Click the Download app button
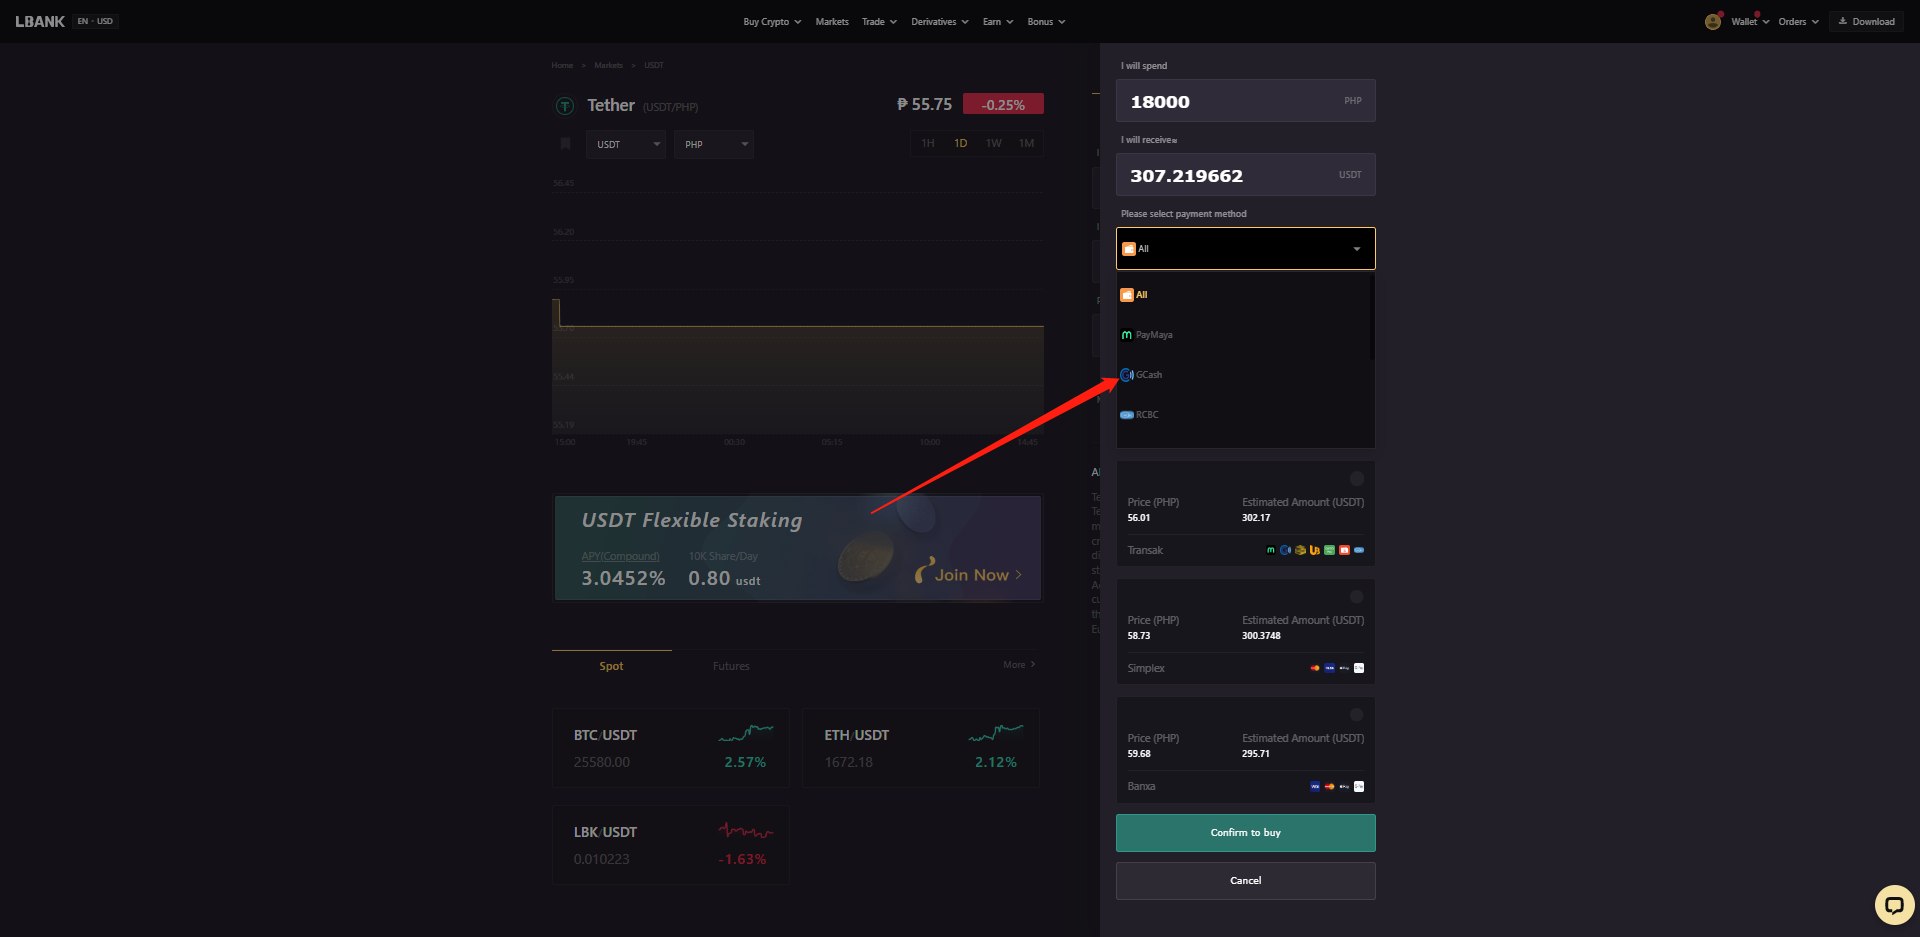The image size is (1920, 937). click(x=1866, y=21)
